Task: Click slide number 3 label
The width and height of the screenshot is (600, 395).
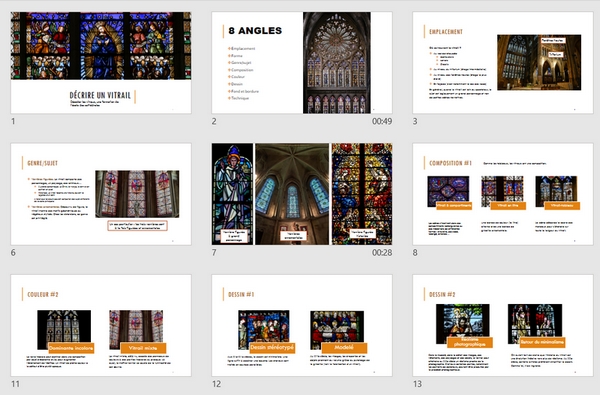Action: click(415, 121)
